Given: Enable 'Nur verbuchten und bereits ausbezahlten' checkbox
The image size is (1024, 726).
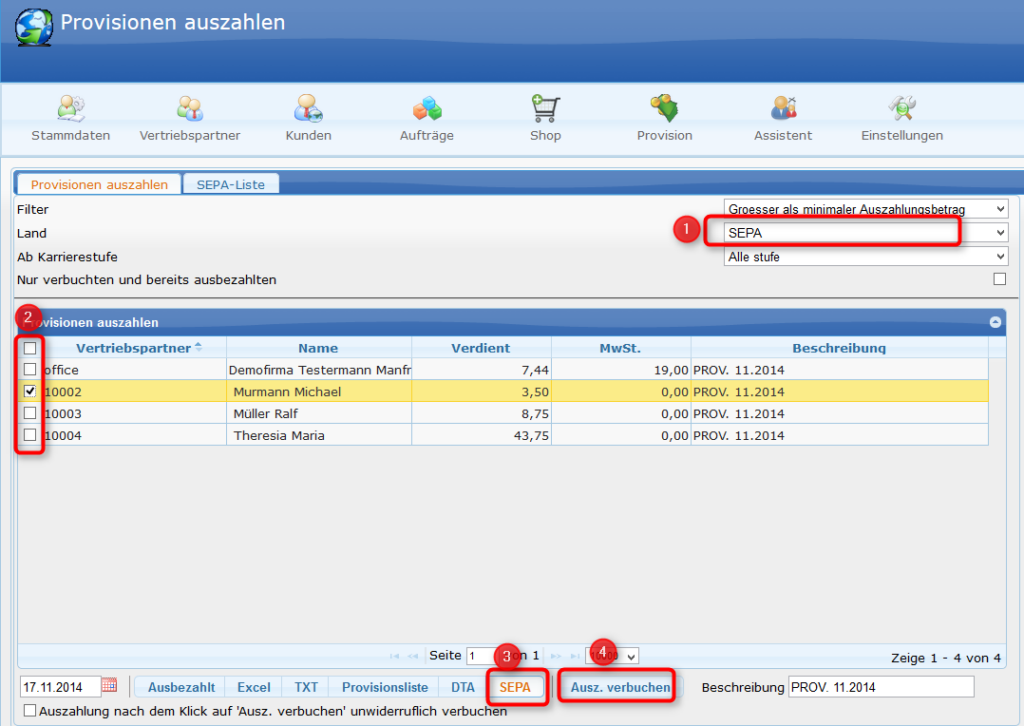Looking at the screenshot, I should 999,279.
